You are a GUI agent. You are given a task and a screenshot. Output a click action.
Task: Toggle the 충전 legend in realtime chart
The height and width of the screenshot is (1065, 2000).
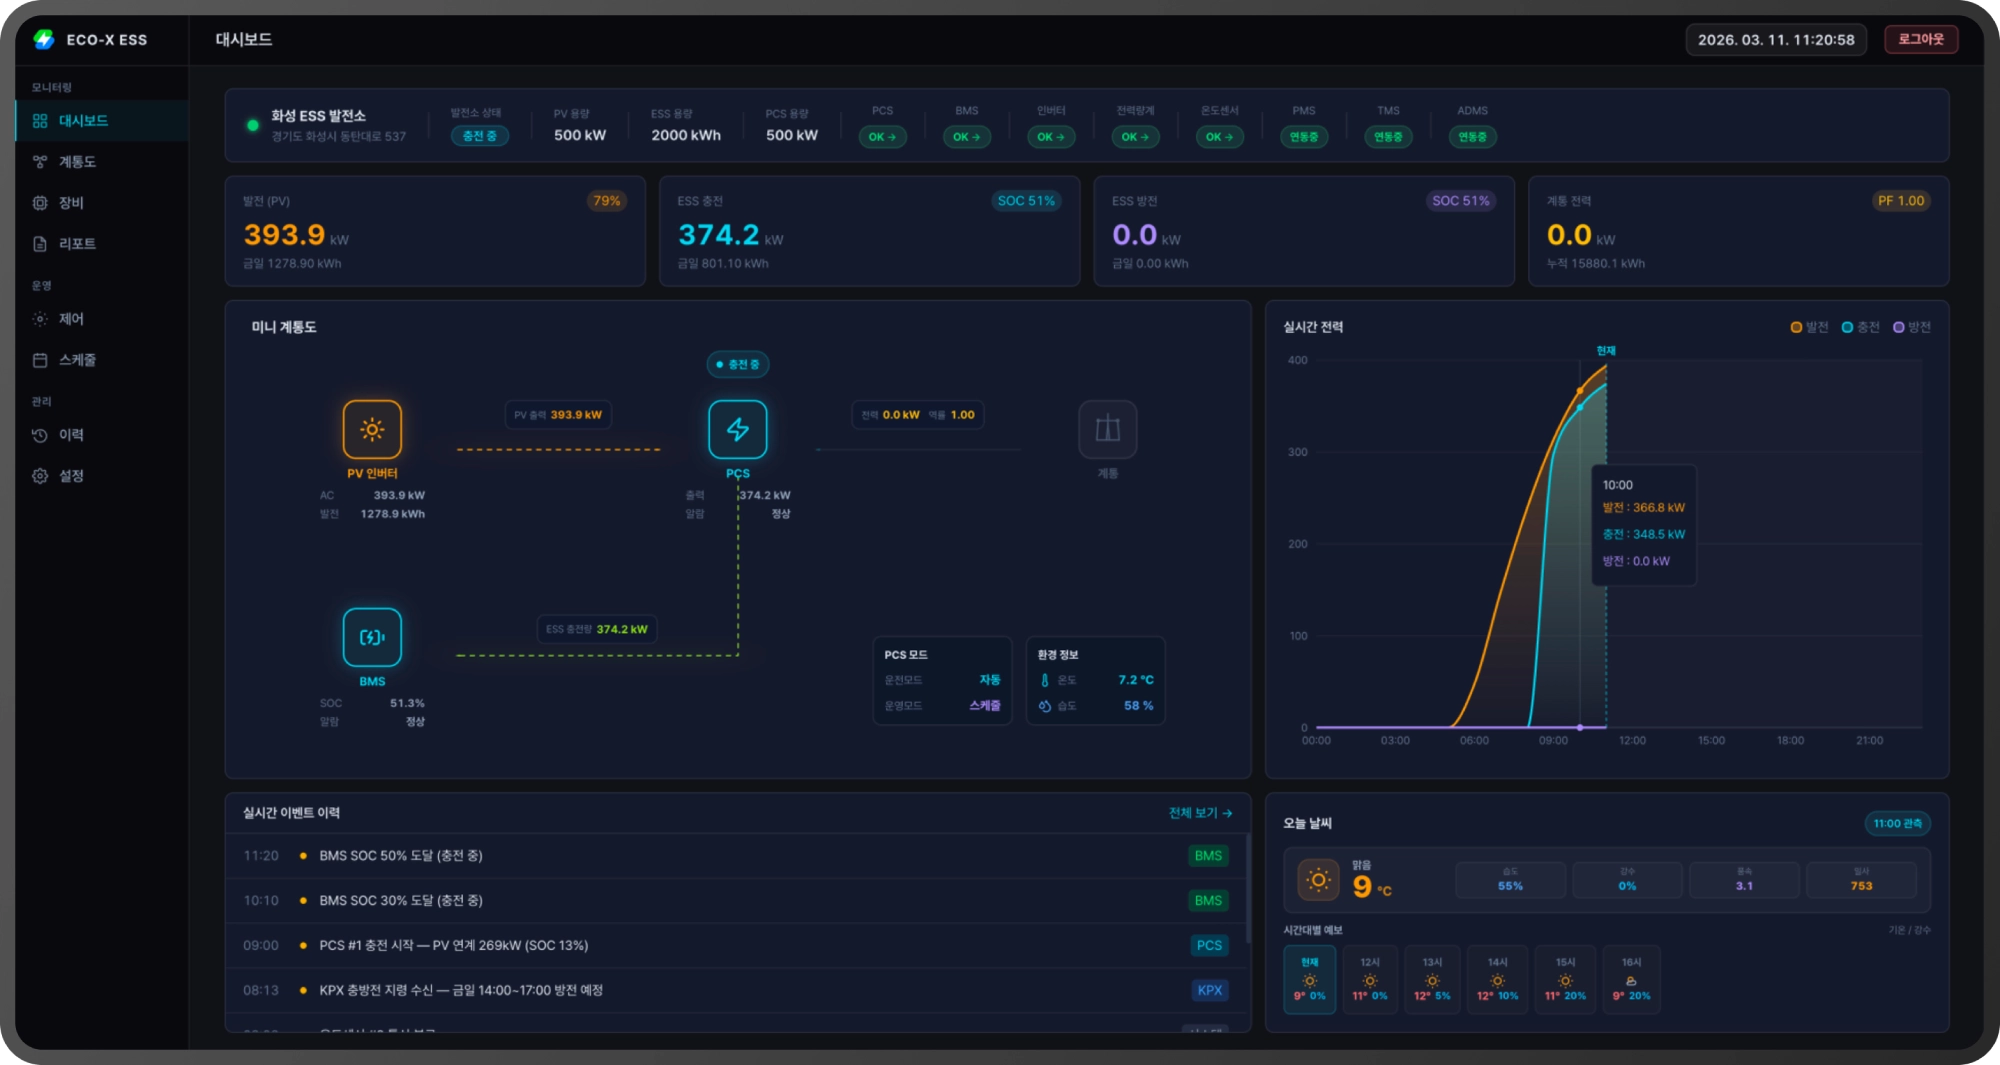click(x=1861, y=327)
